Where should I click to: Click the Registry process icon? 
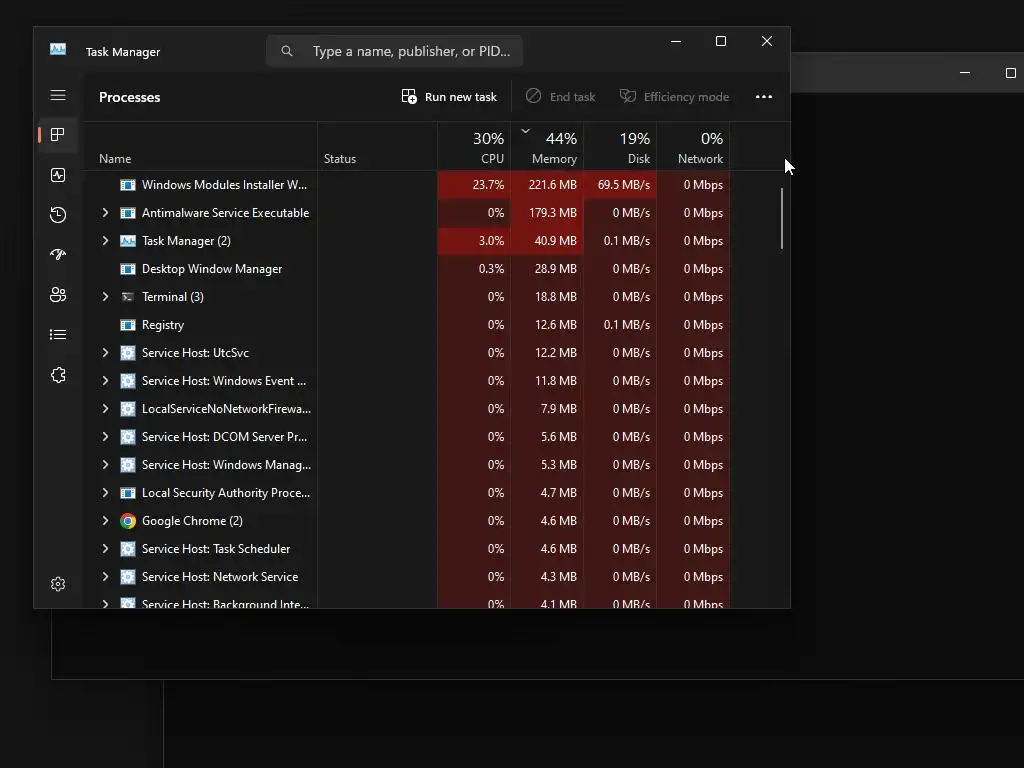click(x=128, y=325)
